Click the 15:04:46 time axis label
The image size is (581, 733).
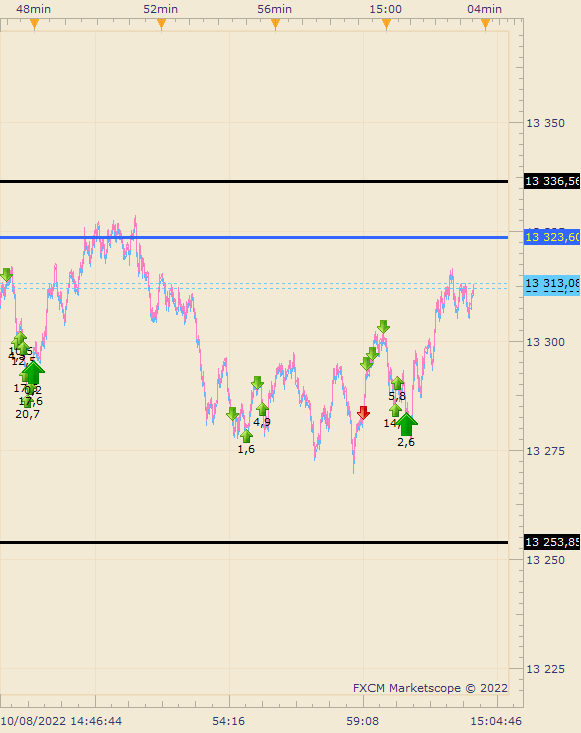coord(496,721)
